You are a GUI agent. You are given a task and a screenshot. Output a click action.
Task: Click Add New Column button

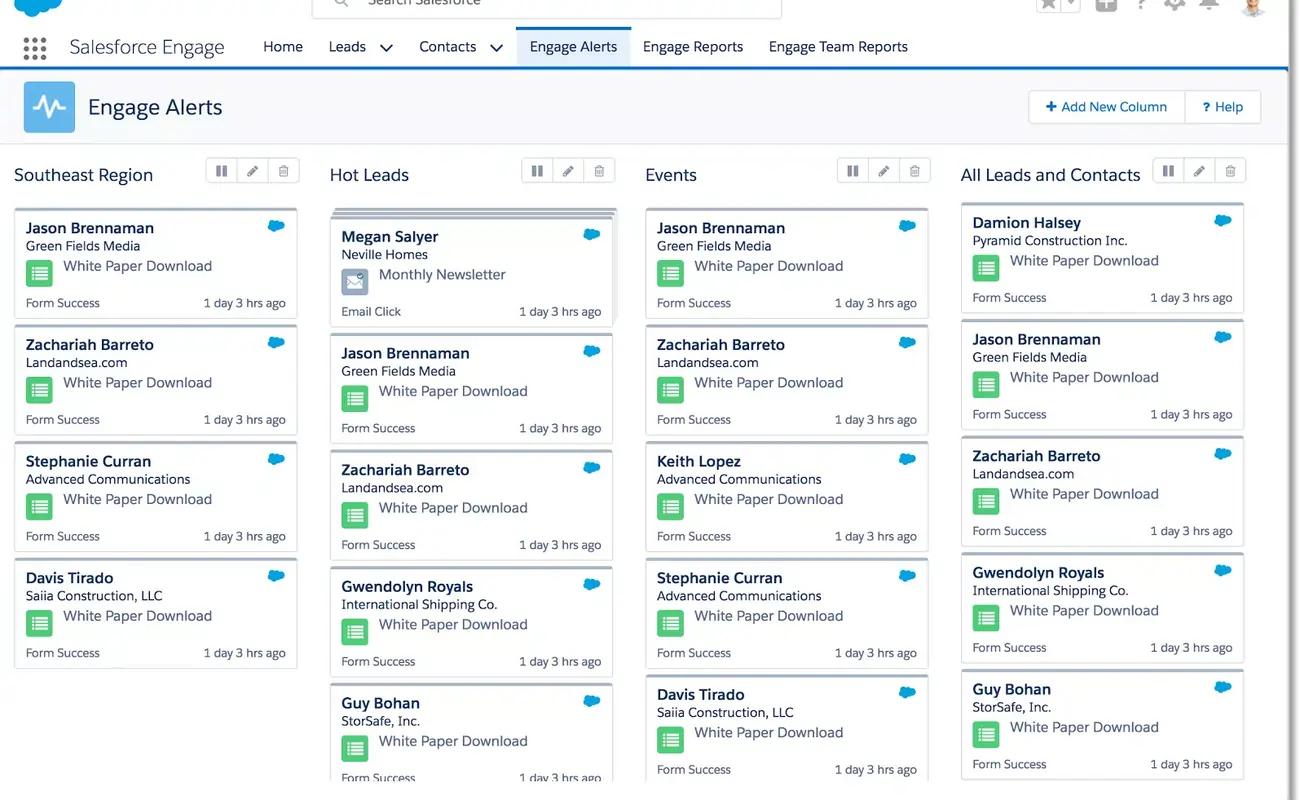1107,107
